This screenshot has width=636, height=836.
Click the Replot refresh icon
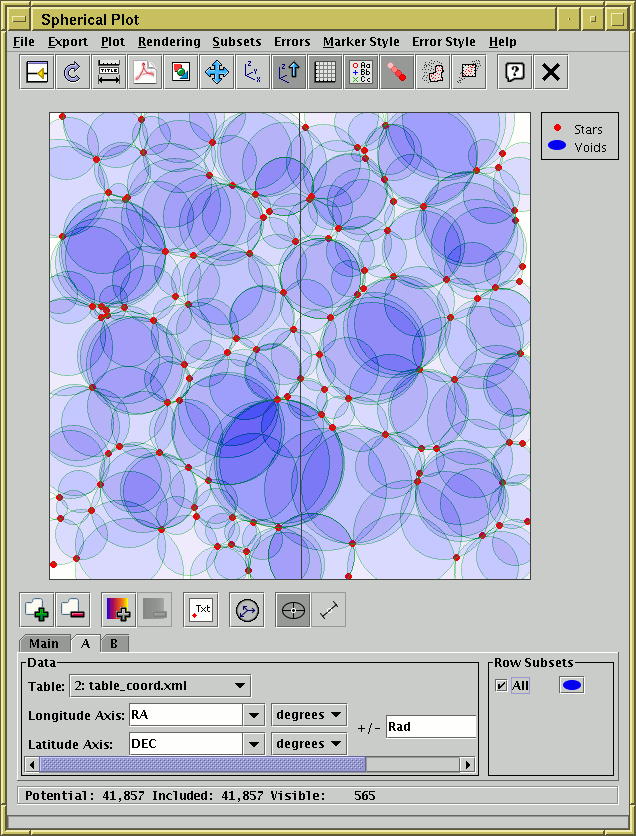73,72
